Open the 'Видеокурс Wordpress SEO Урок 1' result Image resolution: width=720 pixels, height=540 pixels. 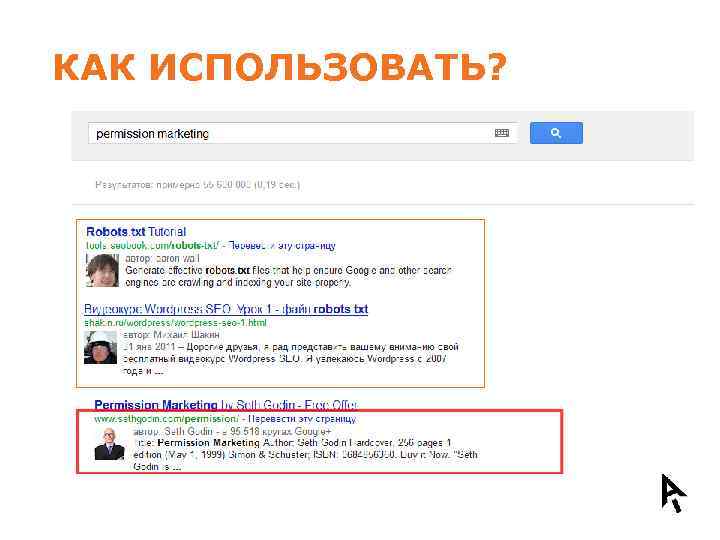coord(226,309)
